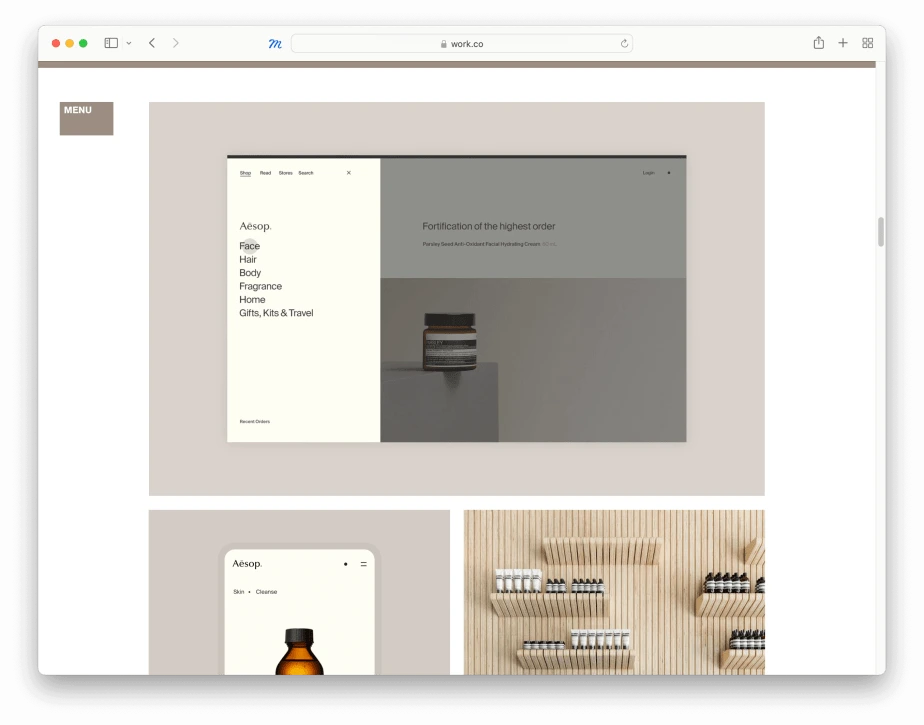
Task: Choose the Body category
Action: click(x=250, y=273)
